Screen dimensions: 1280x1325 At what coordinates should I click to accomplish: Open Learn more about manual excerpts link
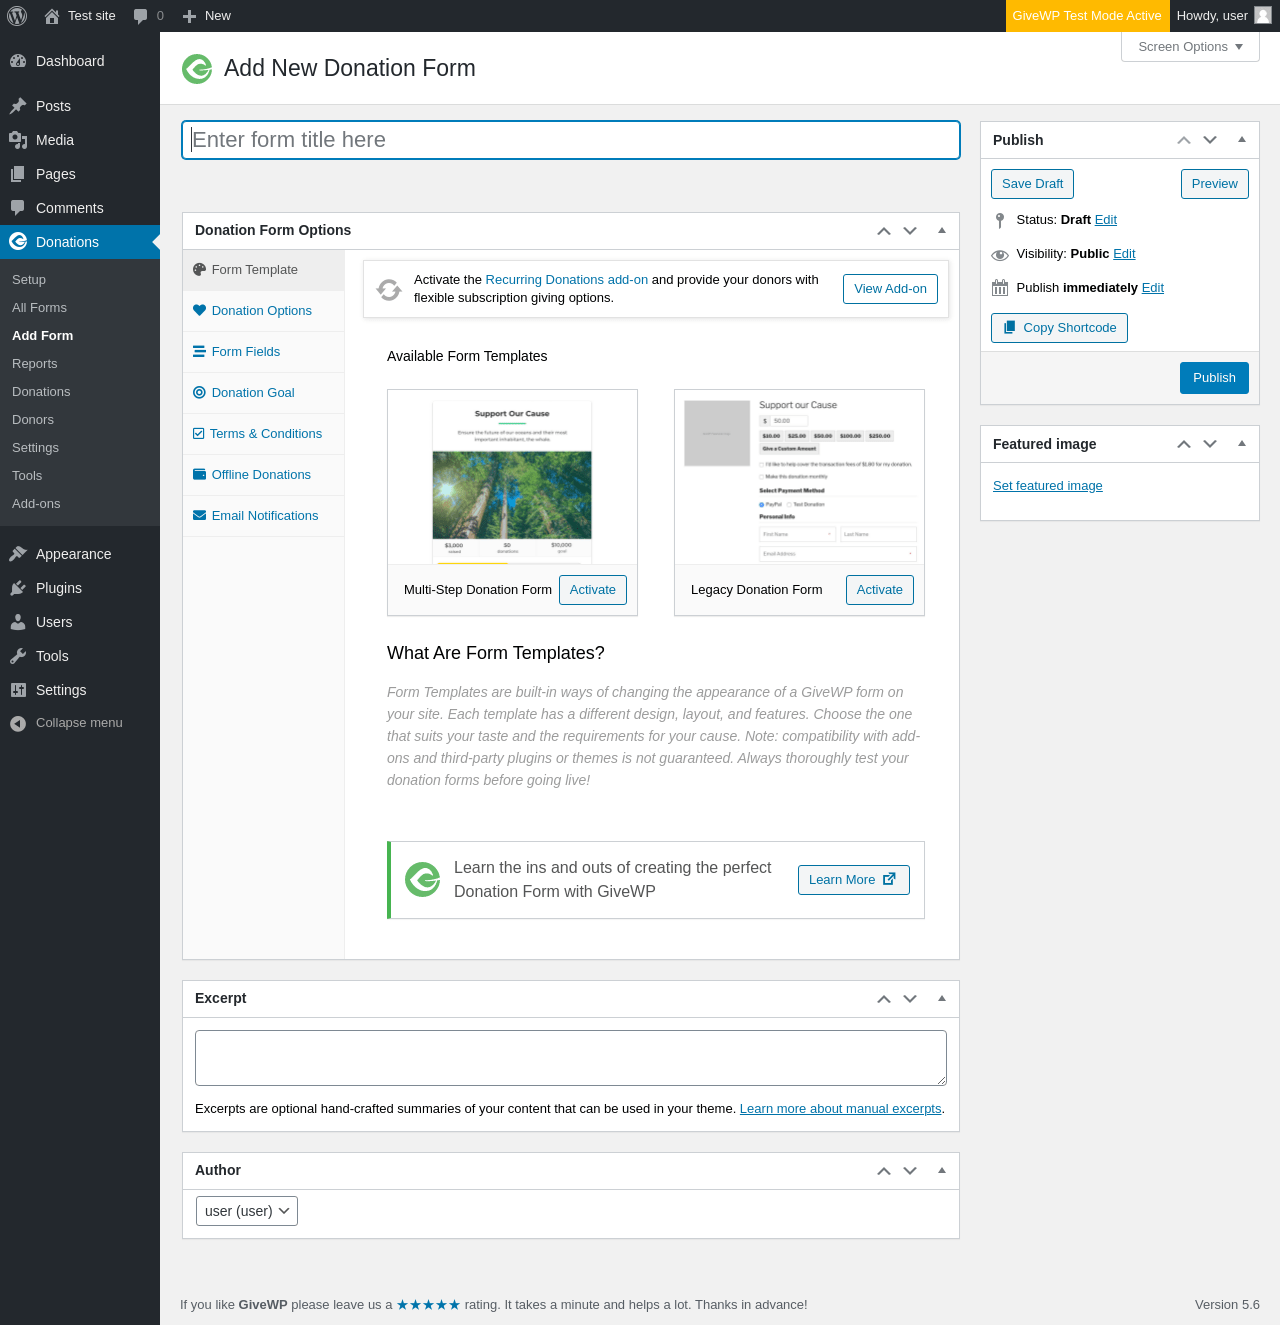840,1109
